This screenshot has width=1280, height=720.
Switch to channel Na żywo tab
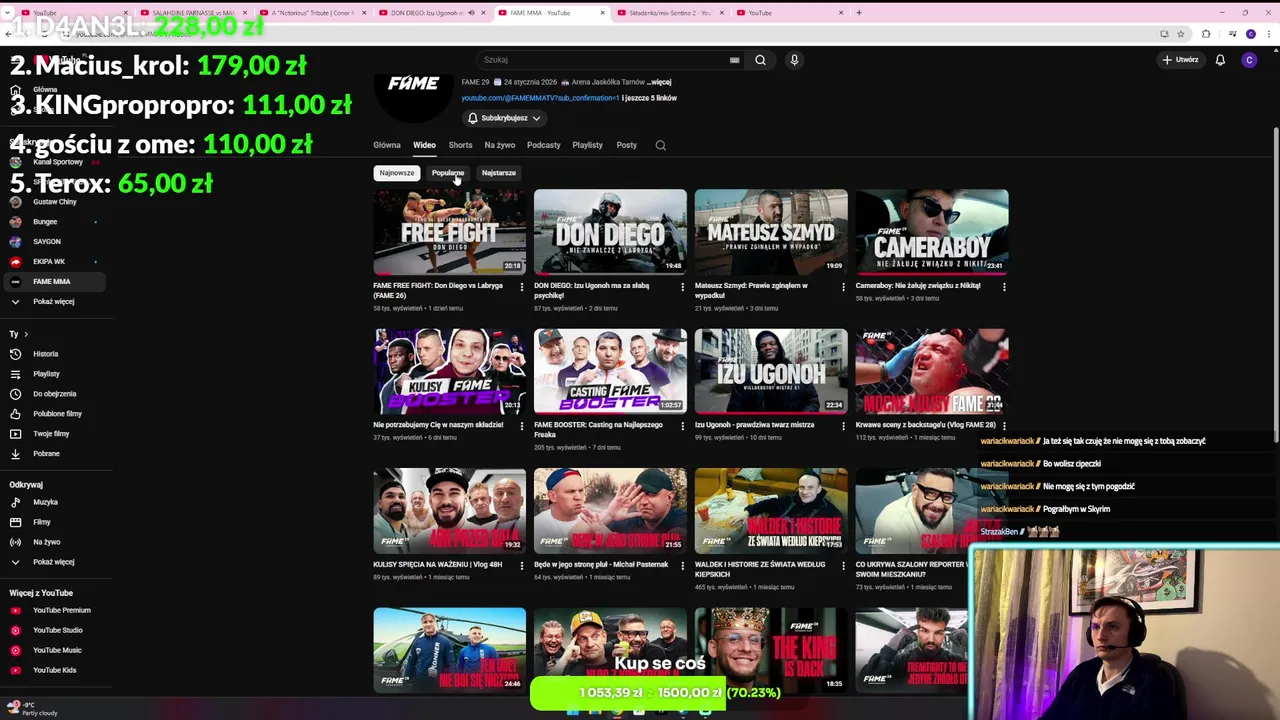(x=500, y=145)
